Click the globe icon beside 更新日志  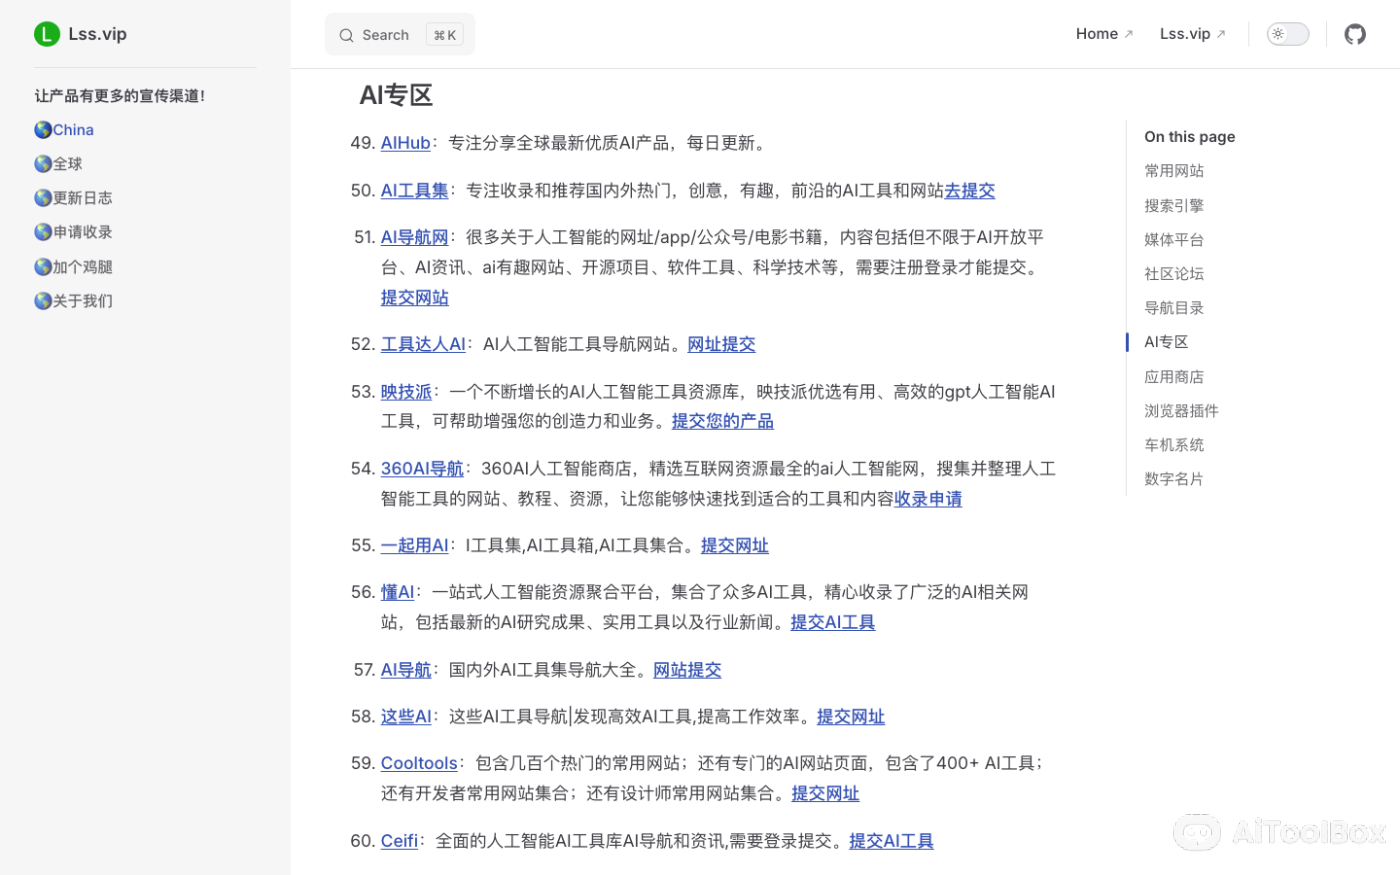coord(42,197)
